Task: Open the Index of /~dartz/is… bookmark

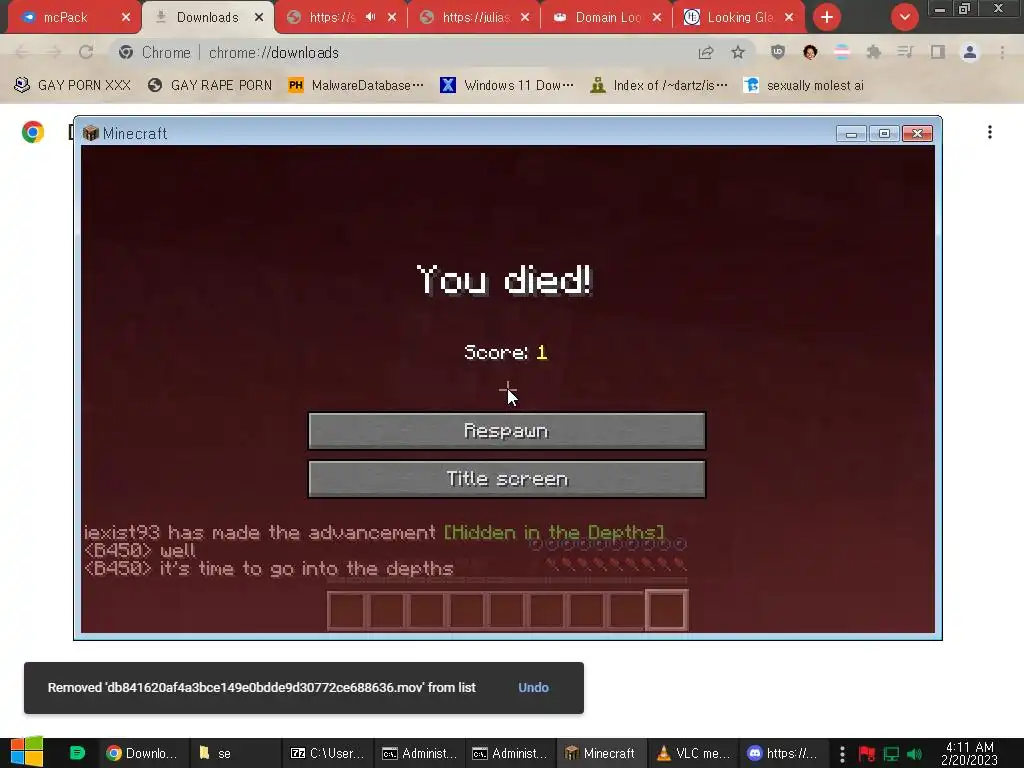Action: coord(658,85)
